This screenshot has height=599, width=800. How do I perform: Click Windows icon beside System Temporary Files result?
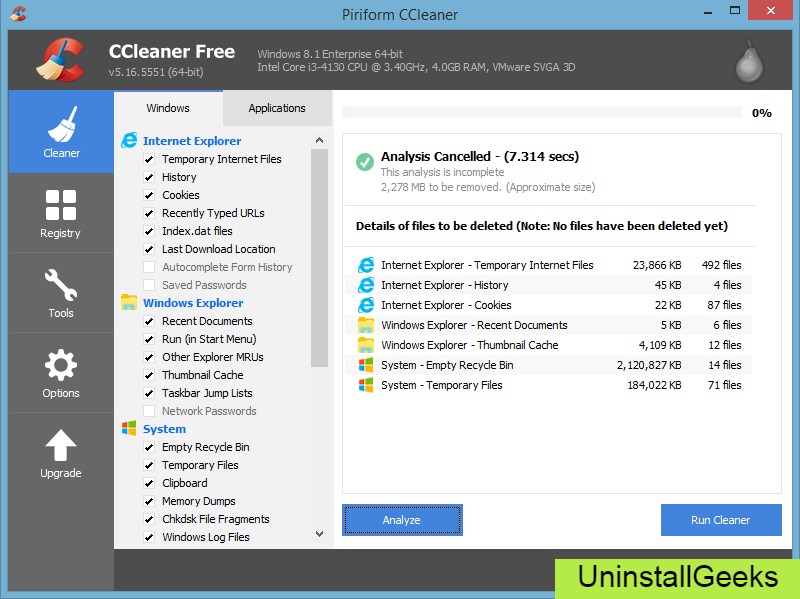(366, 385)
